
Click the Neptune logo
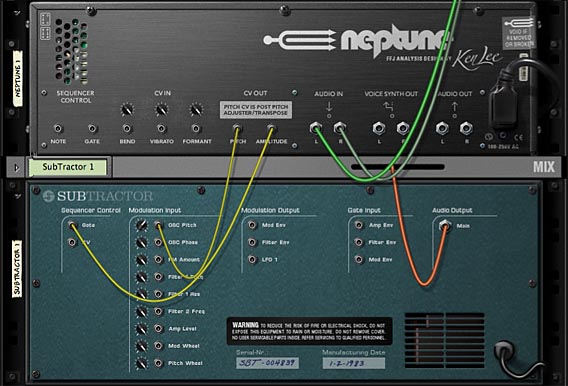(x=357, y=41)
